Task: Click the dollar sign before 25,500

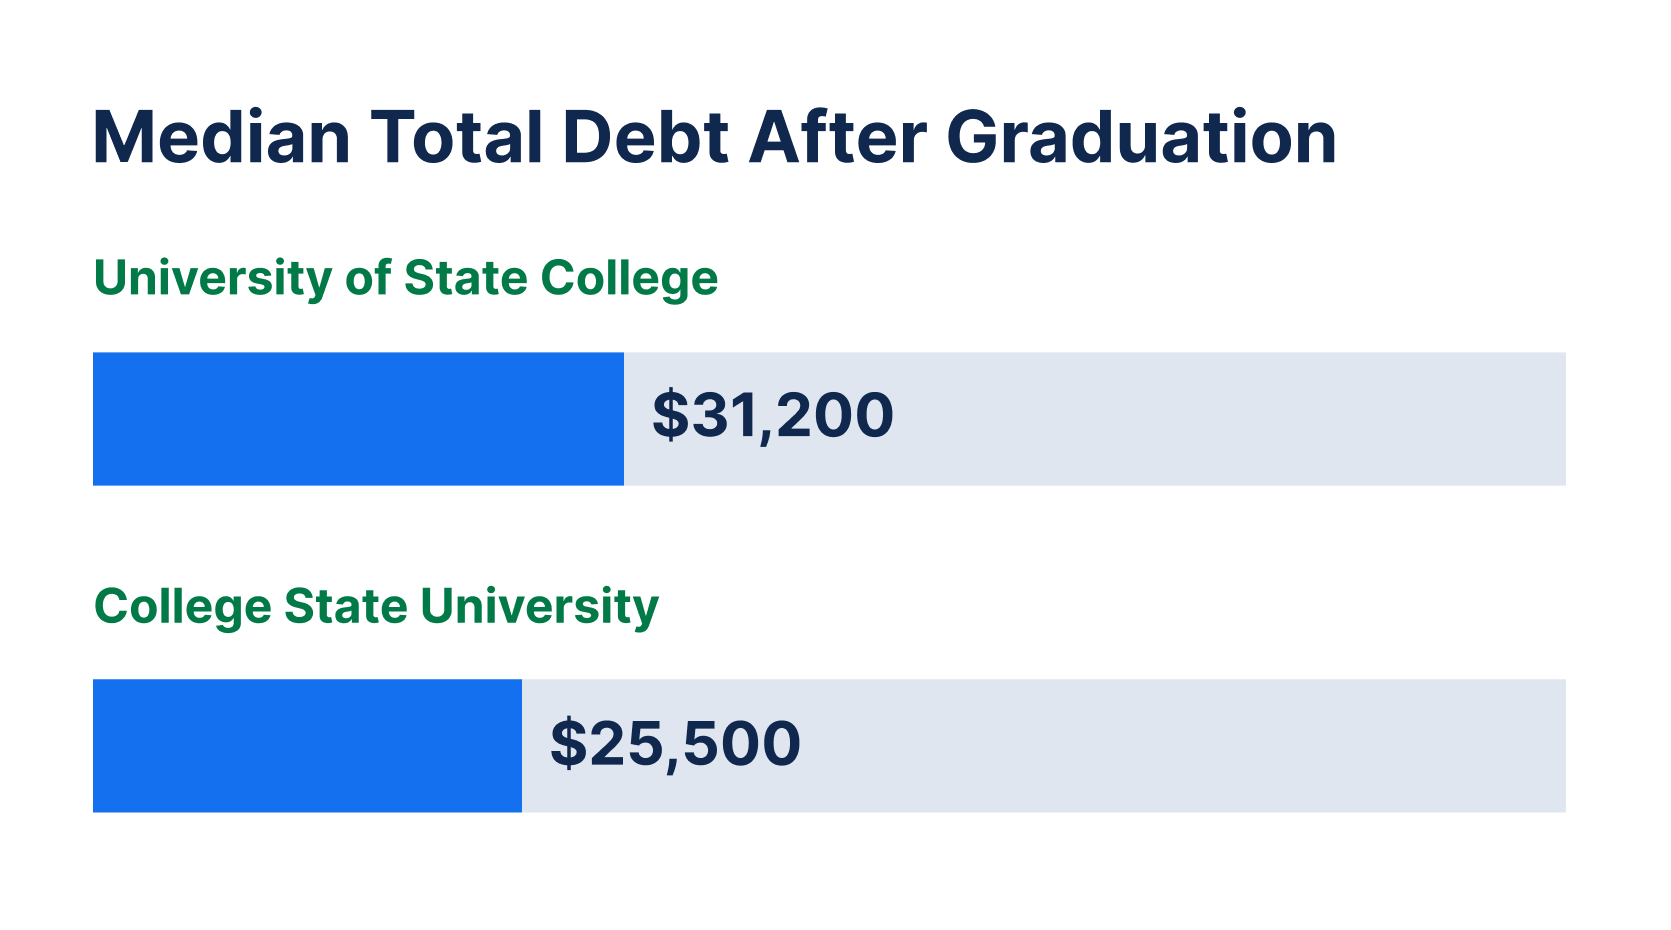Action: click(568, 744)
